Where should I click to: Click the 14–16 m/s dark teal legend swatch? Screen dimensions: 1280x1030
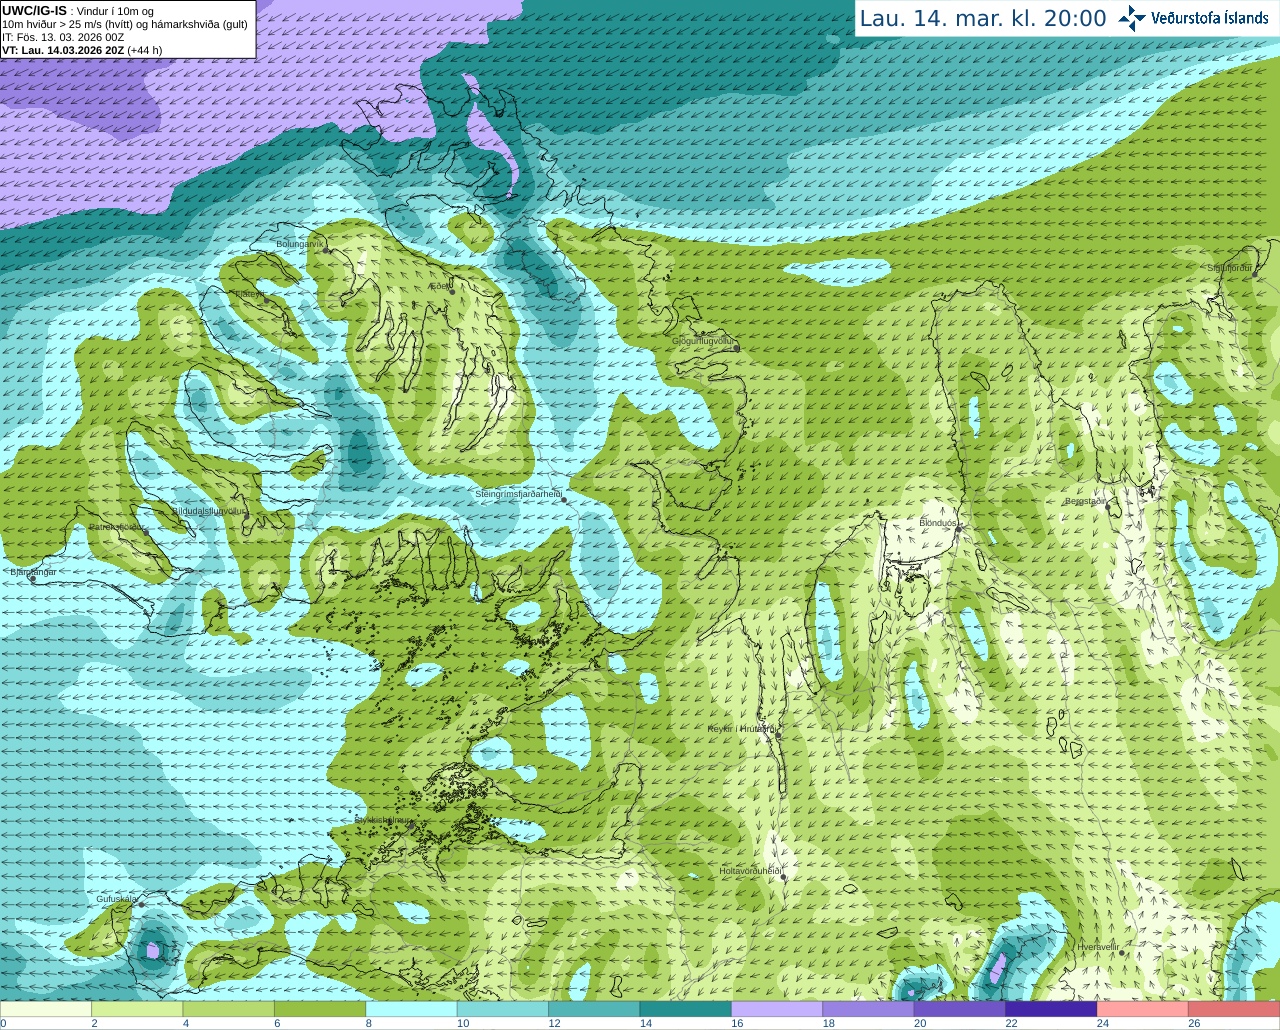[x=686, y=1009]
